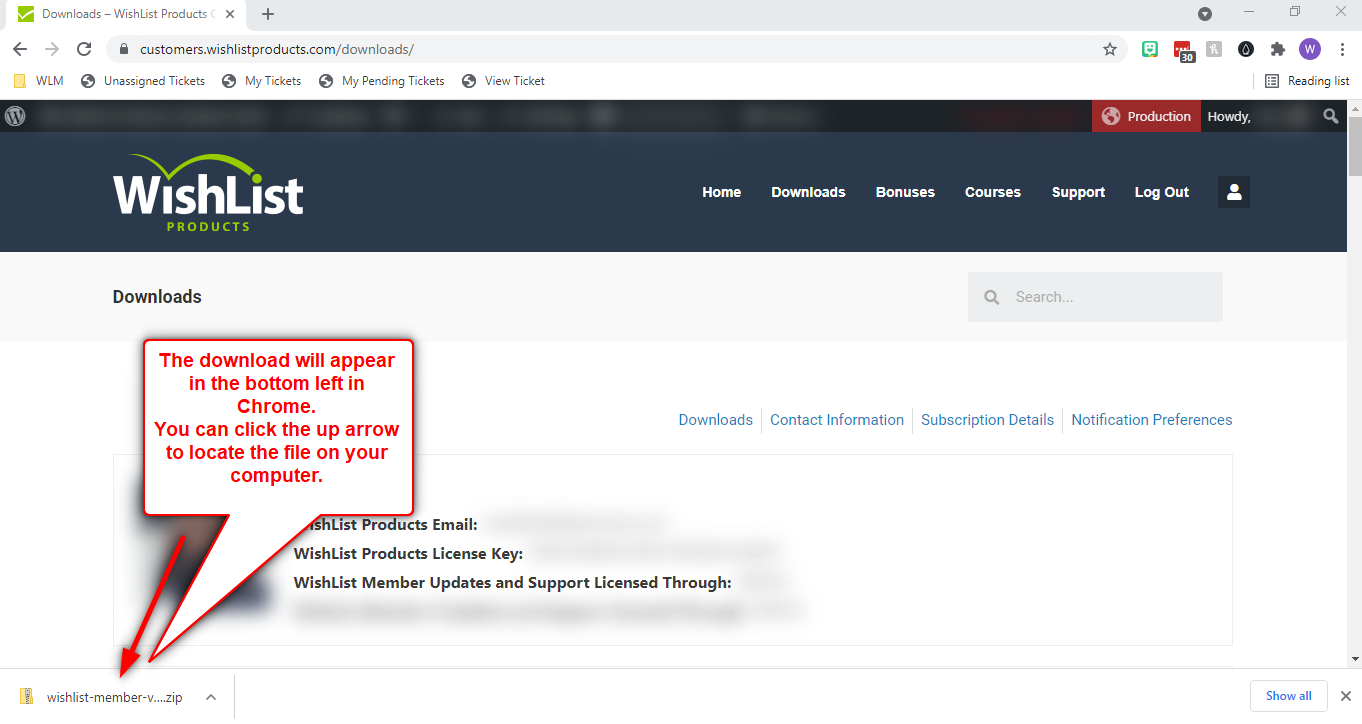Click the Notification Preferences link

click(1151, 420)
